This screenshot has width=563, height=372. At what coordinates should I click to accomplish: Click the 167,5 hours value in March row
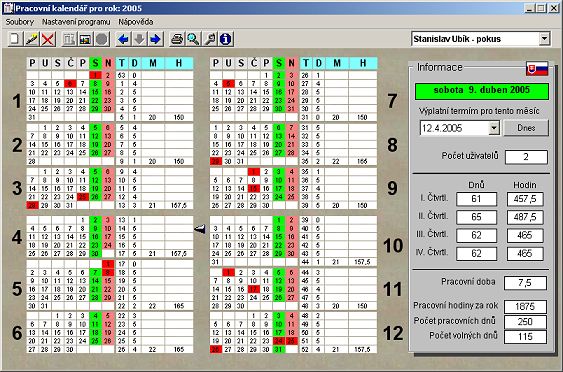pyautogui.click(x=179, y=205)
